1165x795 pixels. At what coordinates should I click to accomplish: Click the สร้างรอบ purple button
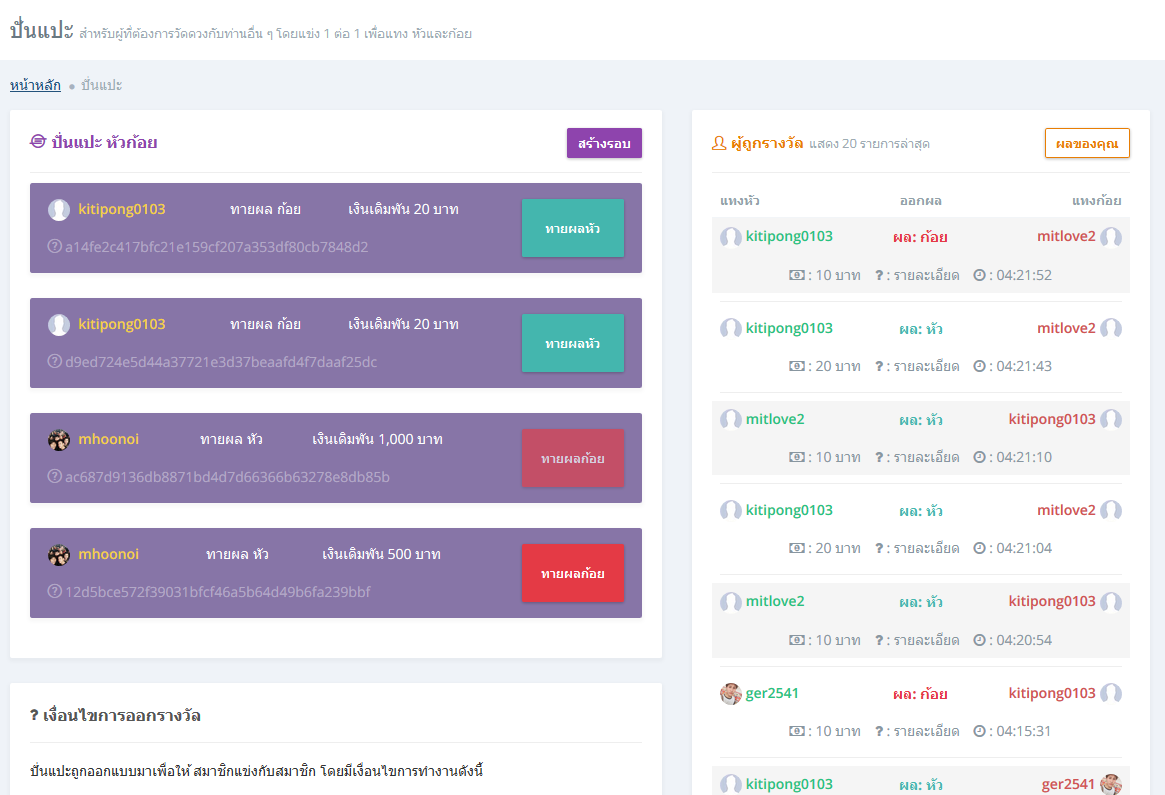[x=604, y=143]
